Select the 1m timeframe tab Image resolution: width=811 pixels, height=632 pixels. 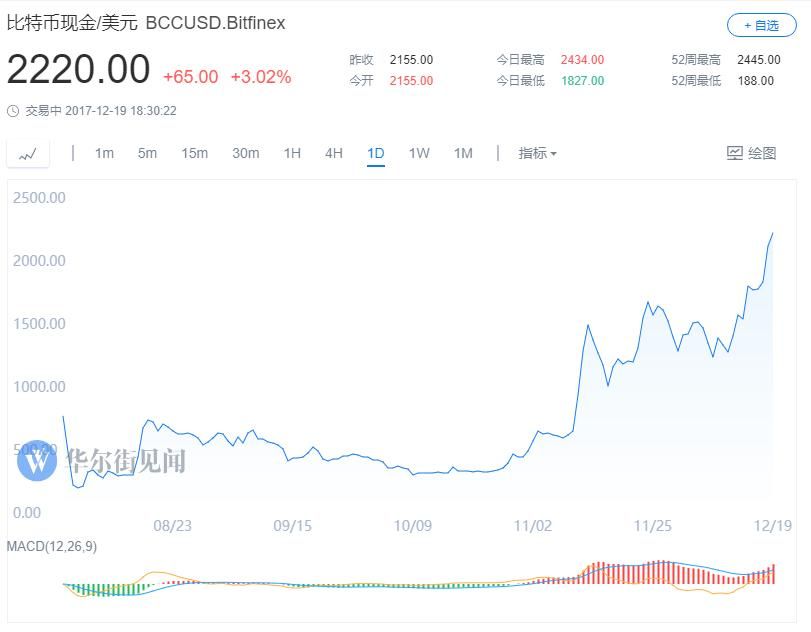tap(104, 153)
